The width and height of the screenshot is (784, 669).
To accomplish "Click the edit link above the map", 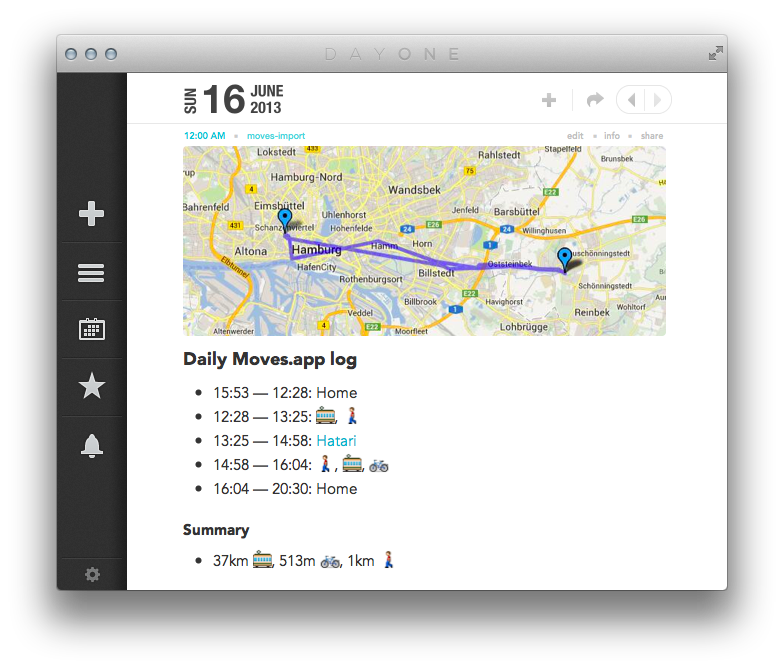I will click(x=575, y=136).
